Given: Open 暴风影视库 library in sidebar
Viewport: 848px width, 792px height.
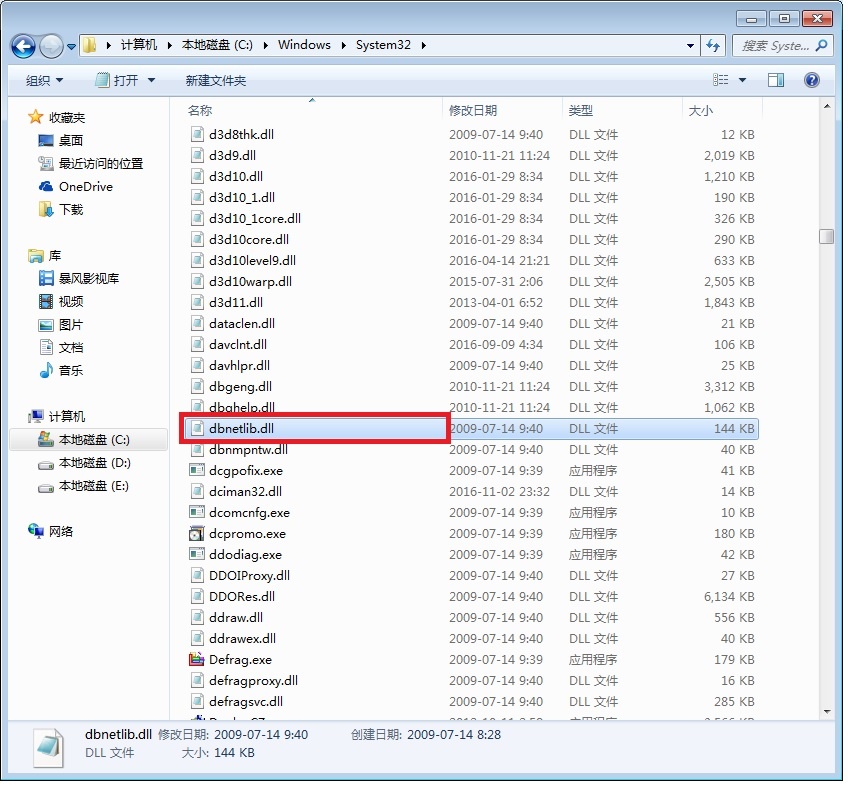Looking at the screenshot, I should tap(88, 279).
